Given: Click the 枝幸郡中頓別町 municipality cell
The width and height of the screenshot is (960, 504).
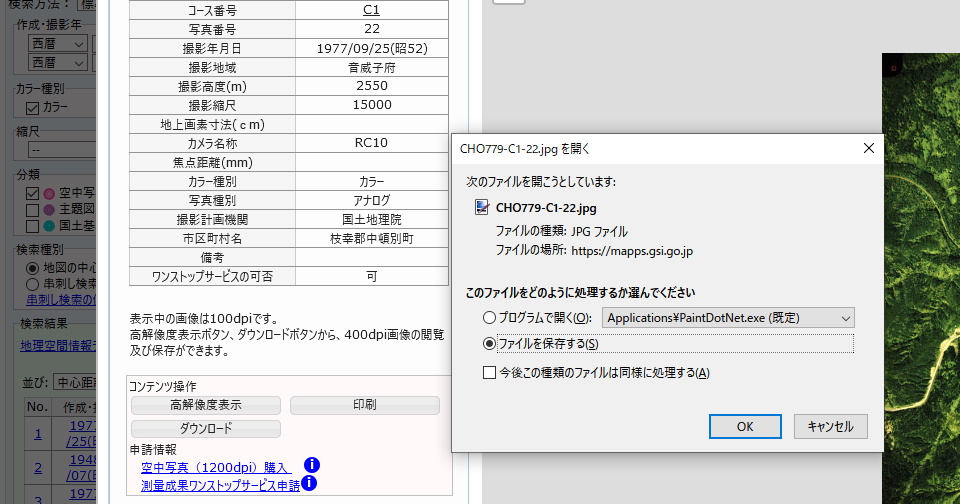Looking at the screenshot, I should [372, 238].
